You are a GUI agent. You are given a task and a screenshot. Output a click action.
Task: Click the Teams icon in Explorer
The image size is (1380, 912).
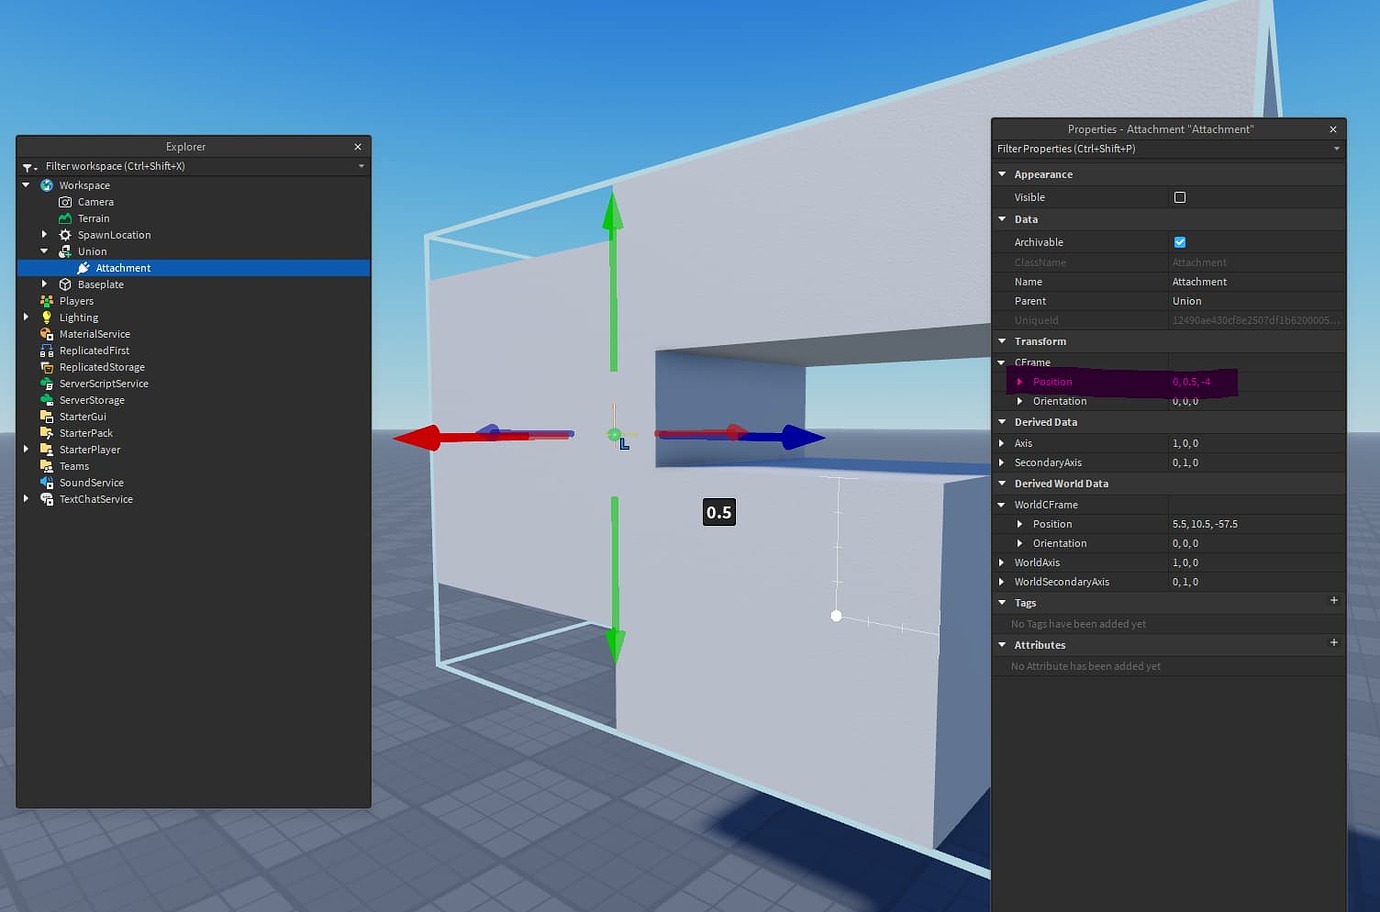coord(46,466)
